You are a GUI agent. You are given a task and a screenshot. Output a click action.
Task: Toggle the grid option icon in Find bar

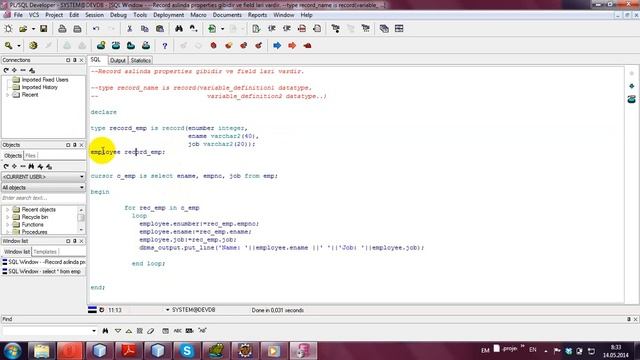click(x=165, y=331)
